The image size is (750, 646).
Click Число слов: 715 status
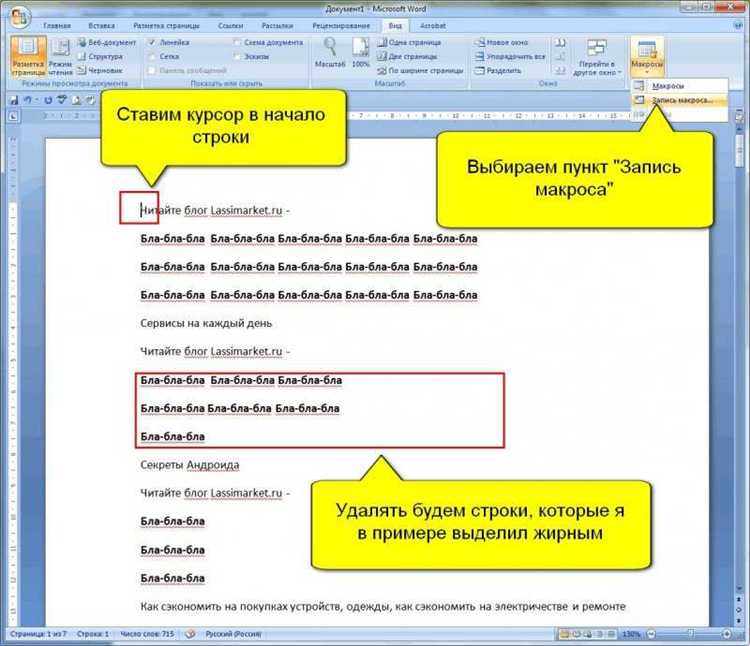point(147,634)
